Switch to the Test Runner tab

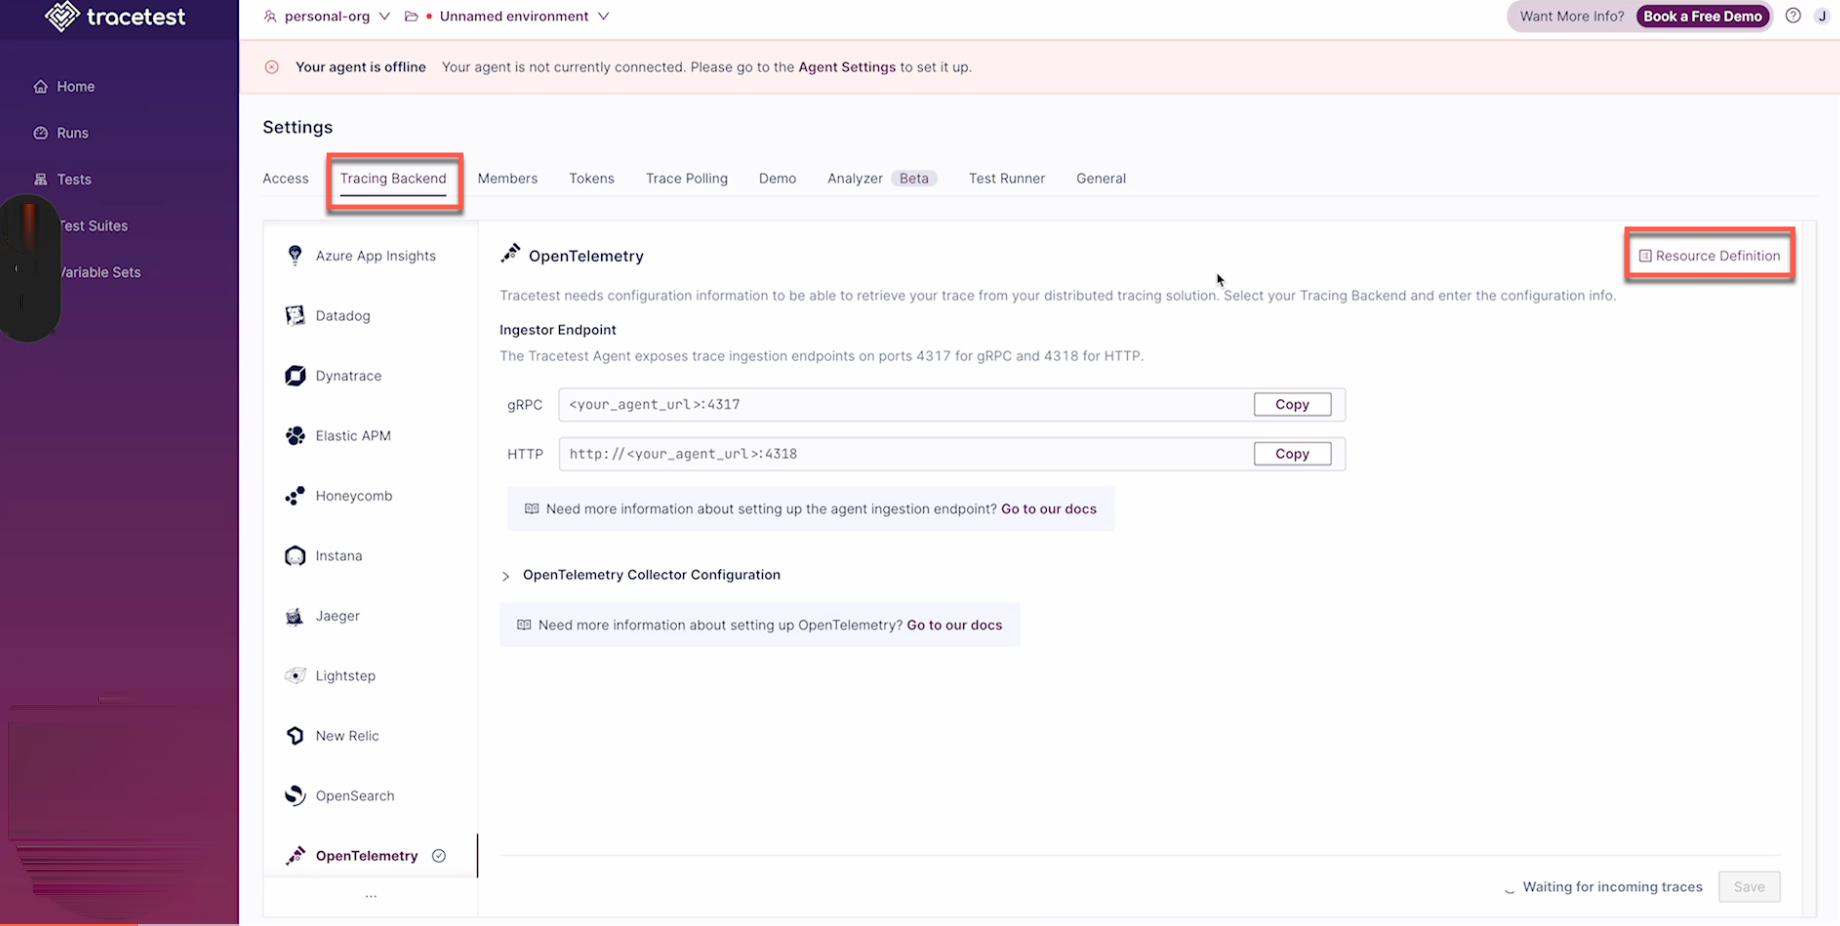tap(1007, 178)
